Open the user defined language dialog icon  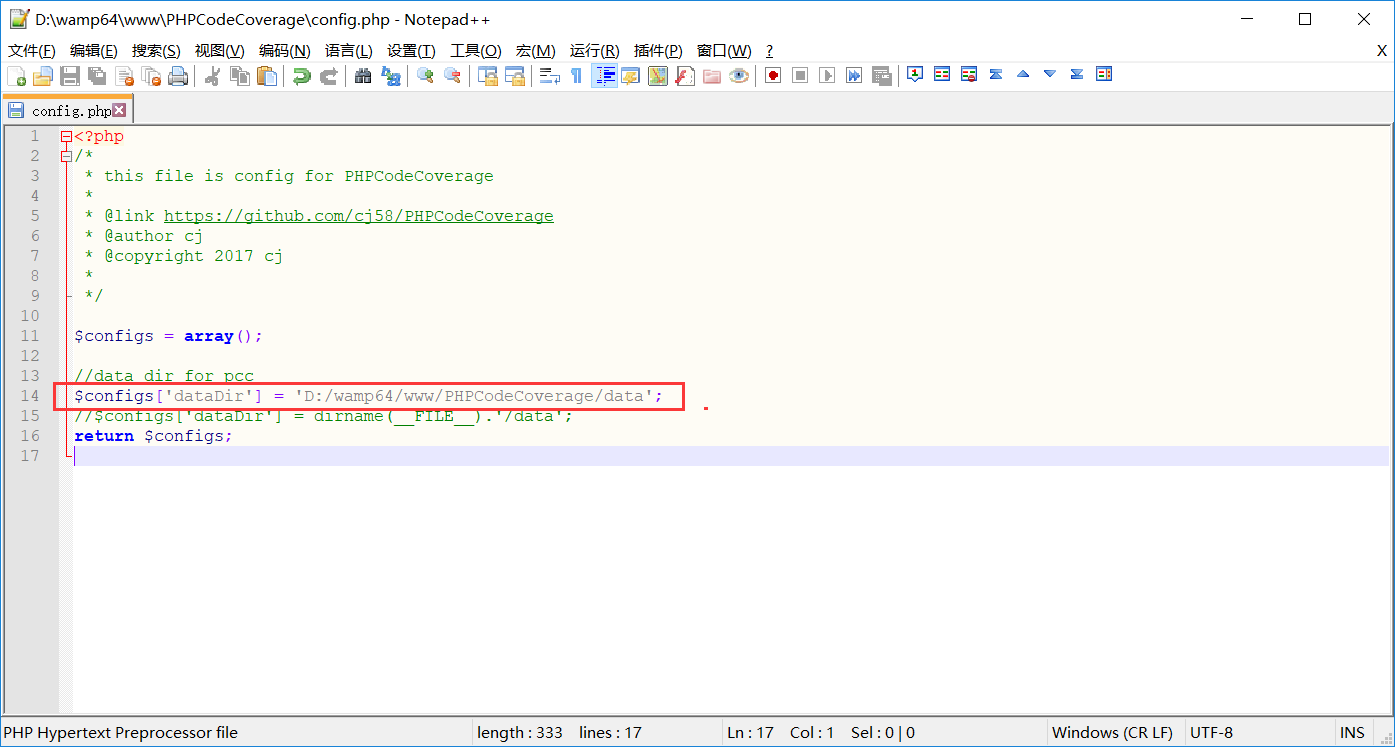click(631, 75)
